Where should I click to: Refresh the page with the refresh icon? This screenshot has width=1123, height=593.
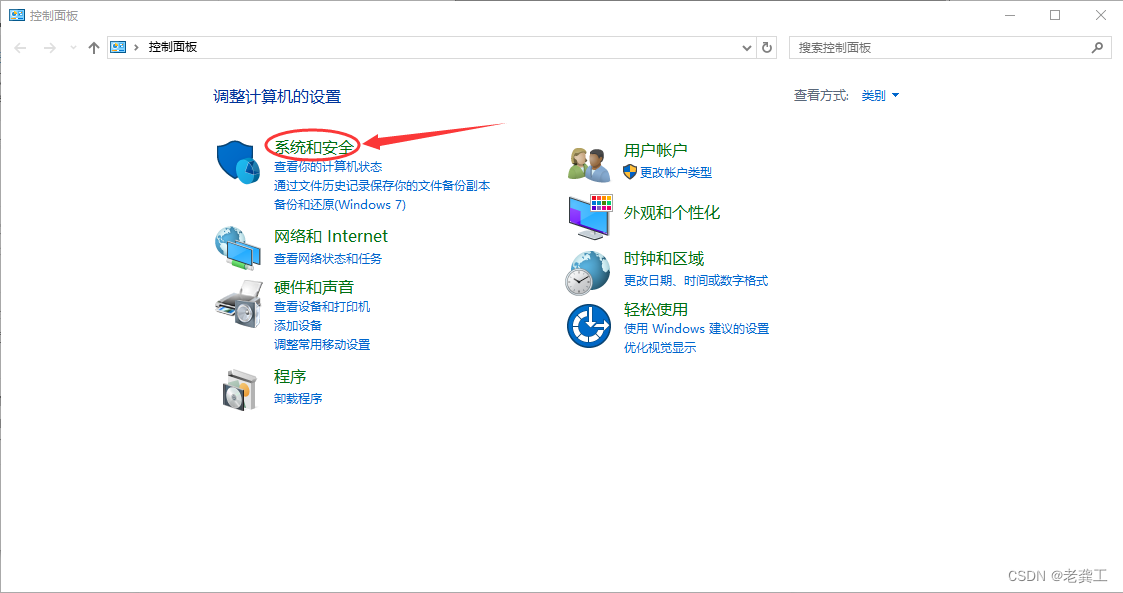coord(765,46)
